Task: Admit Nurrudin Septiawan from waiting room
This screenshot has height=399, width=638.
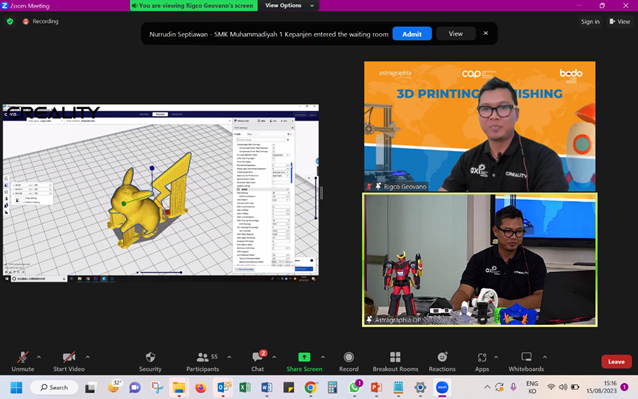Action: pos(412,34)
